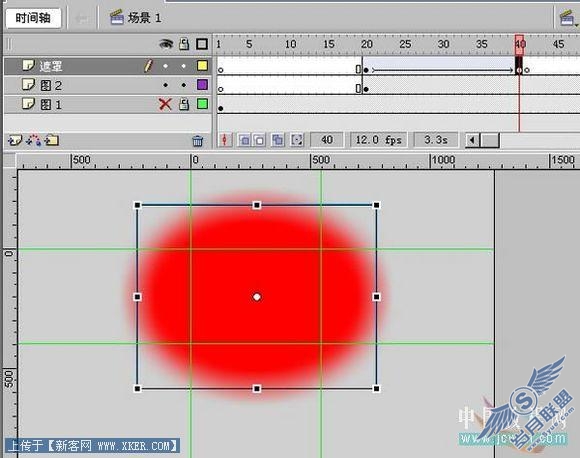The width and height of the screenshot is (580, 458).
Task: Click the Center Frame button
Action: point(225,140)
